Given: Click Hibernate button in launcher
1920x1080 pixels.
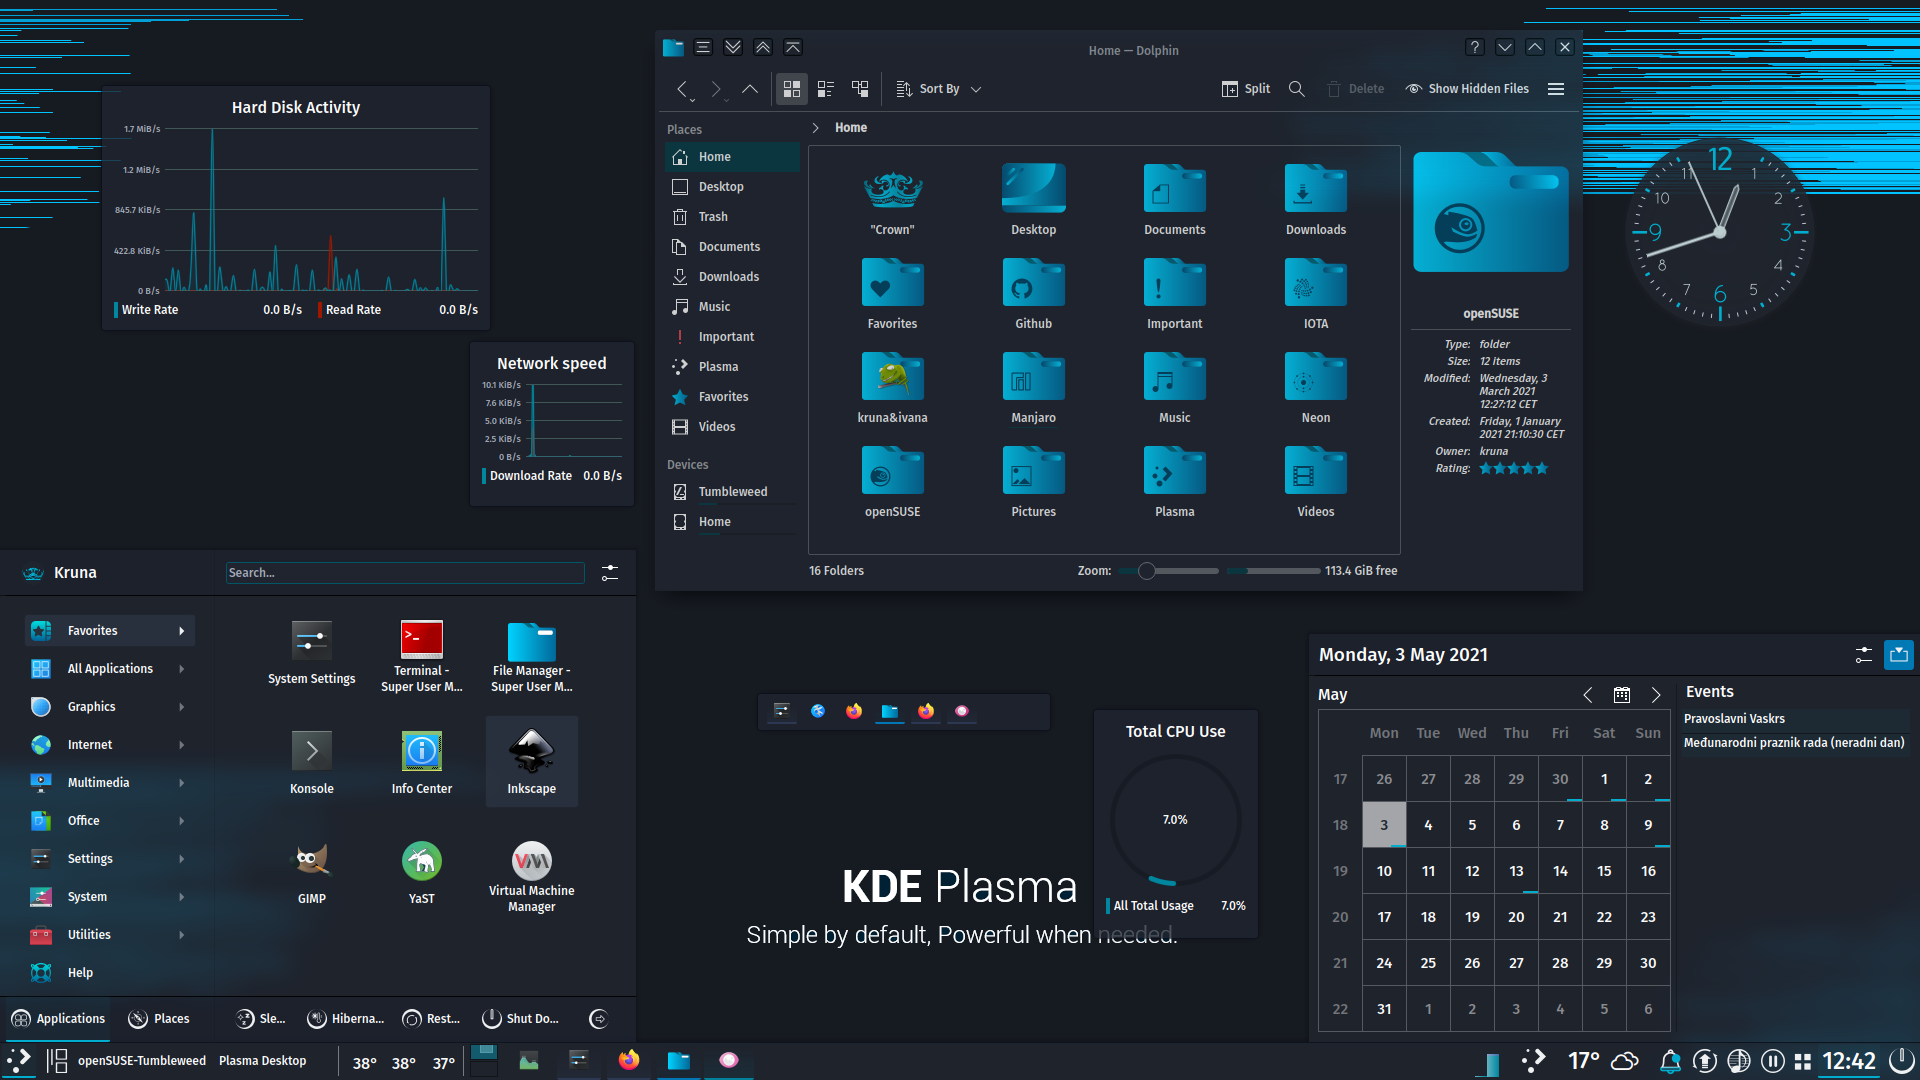Looking at the screenshot, I should click(345, 1019).
